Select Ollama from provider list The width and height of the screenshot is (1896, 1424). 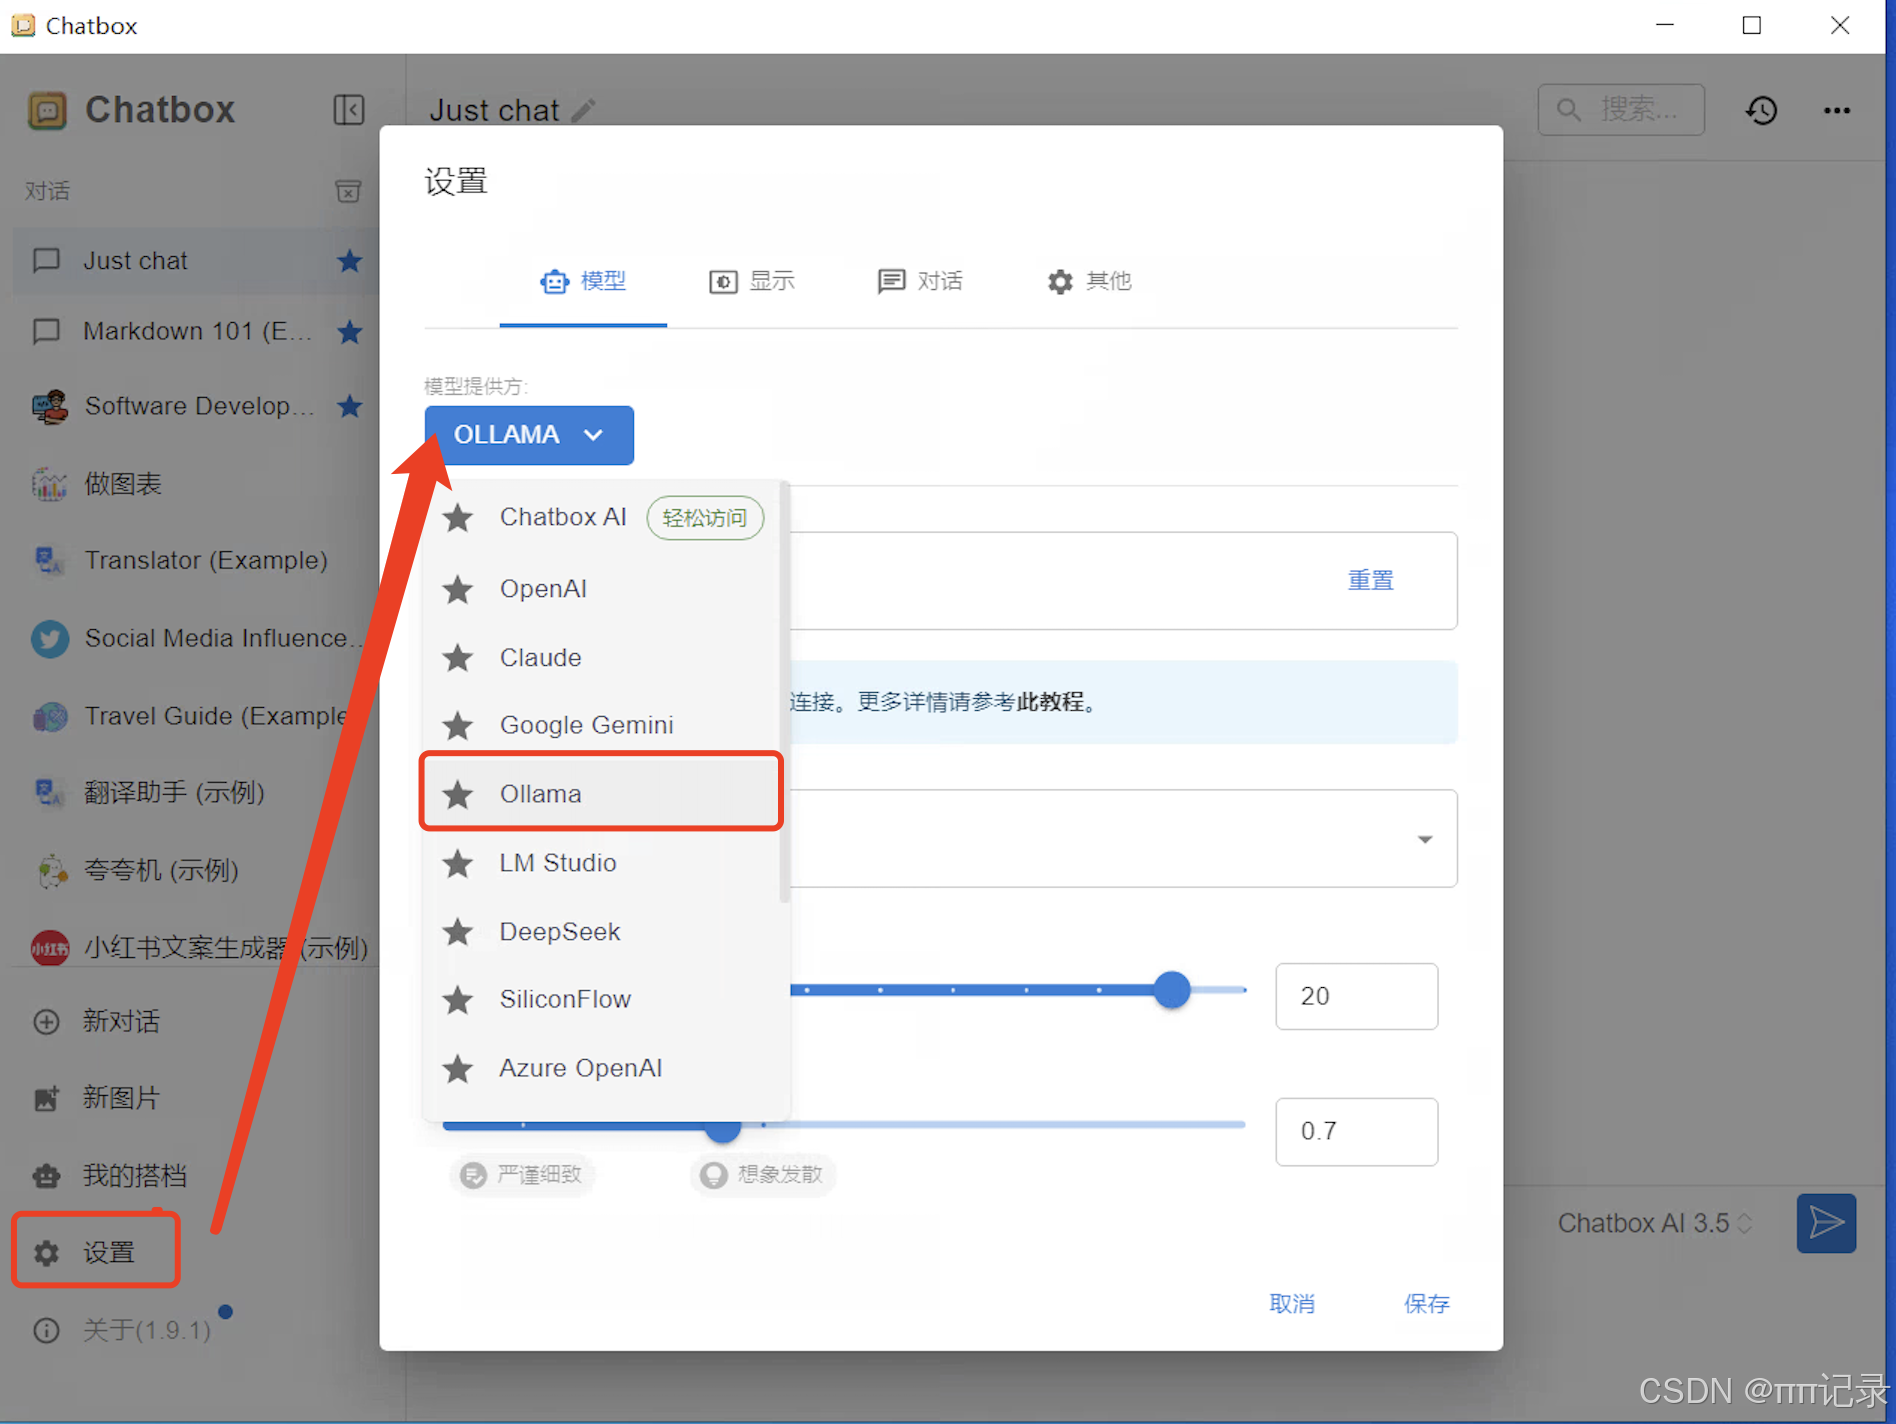[x=601, y=793]
